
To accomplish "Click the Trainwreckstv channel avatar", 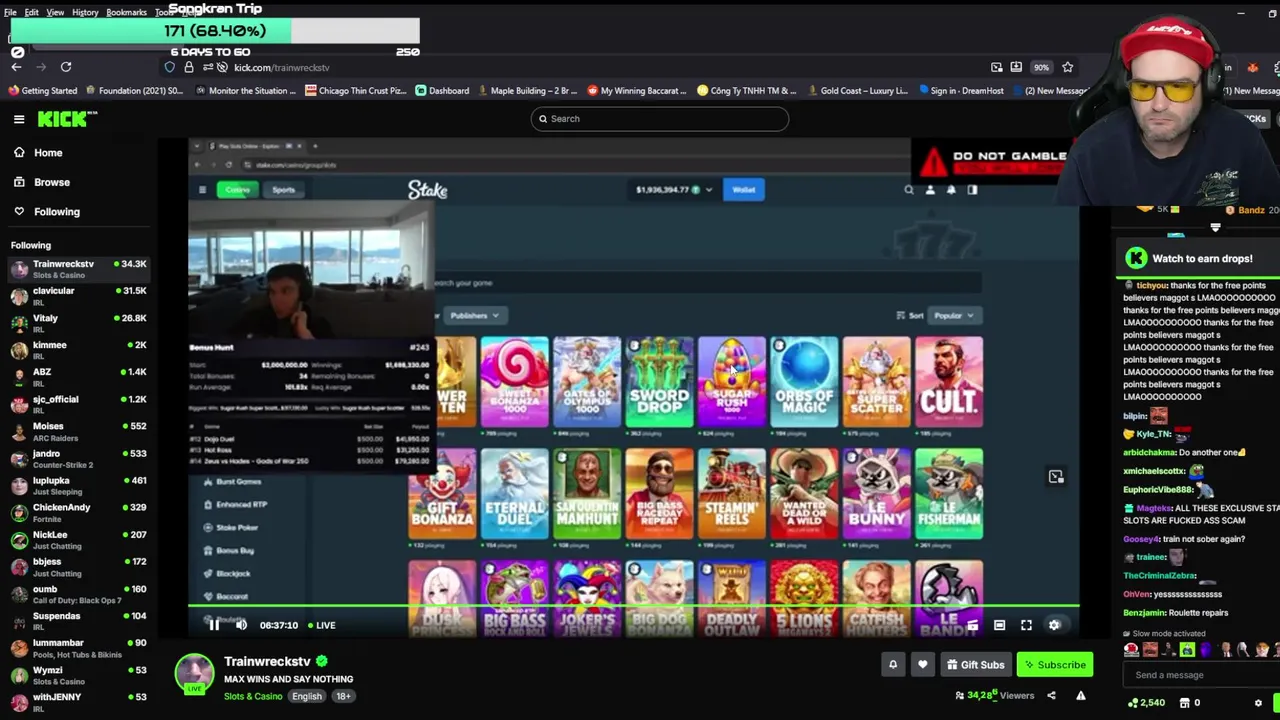I will pyautogui.click(x=194, y=673).
